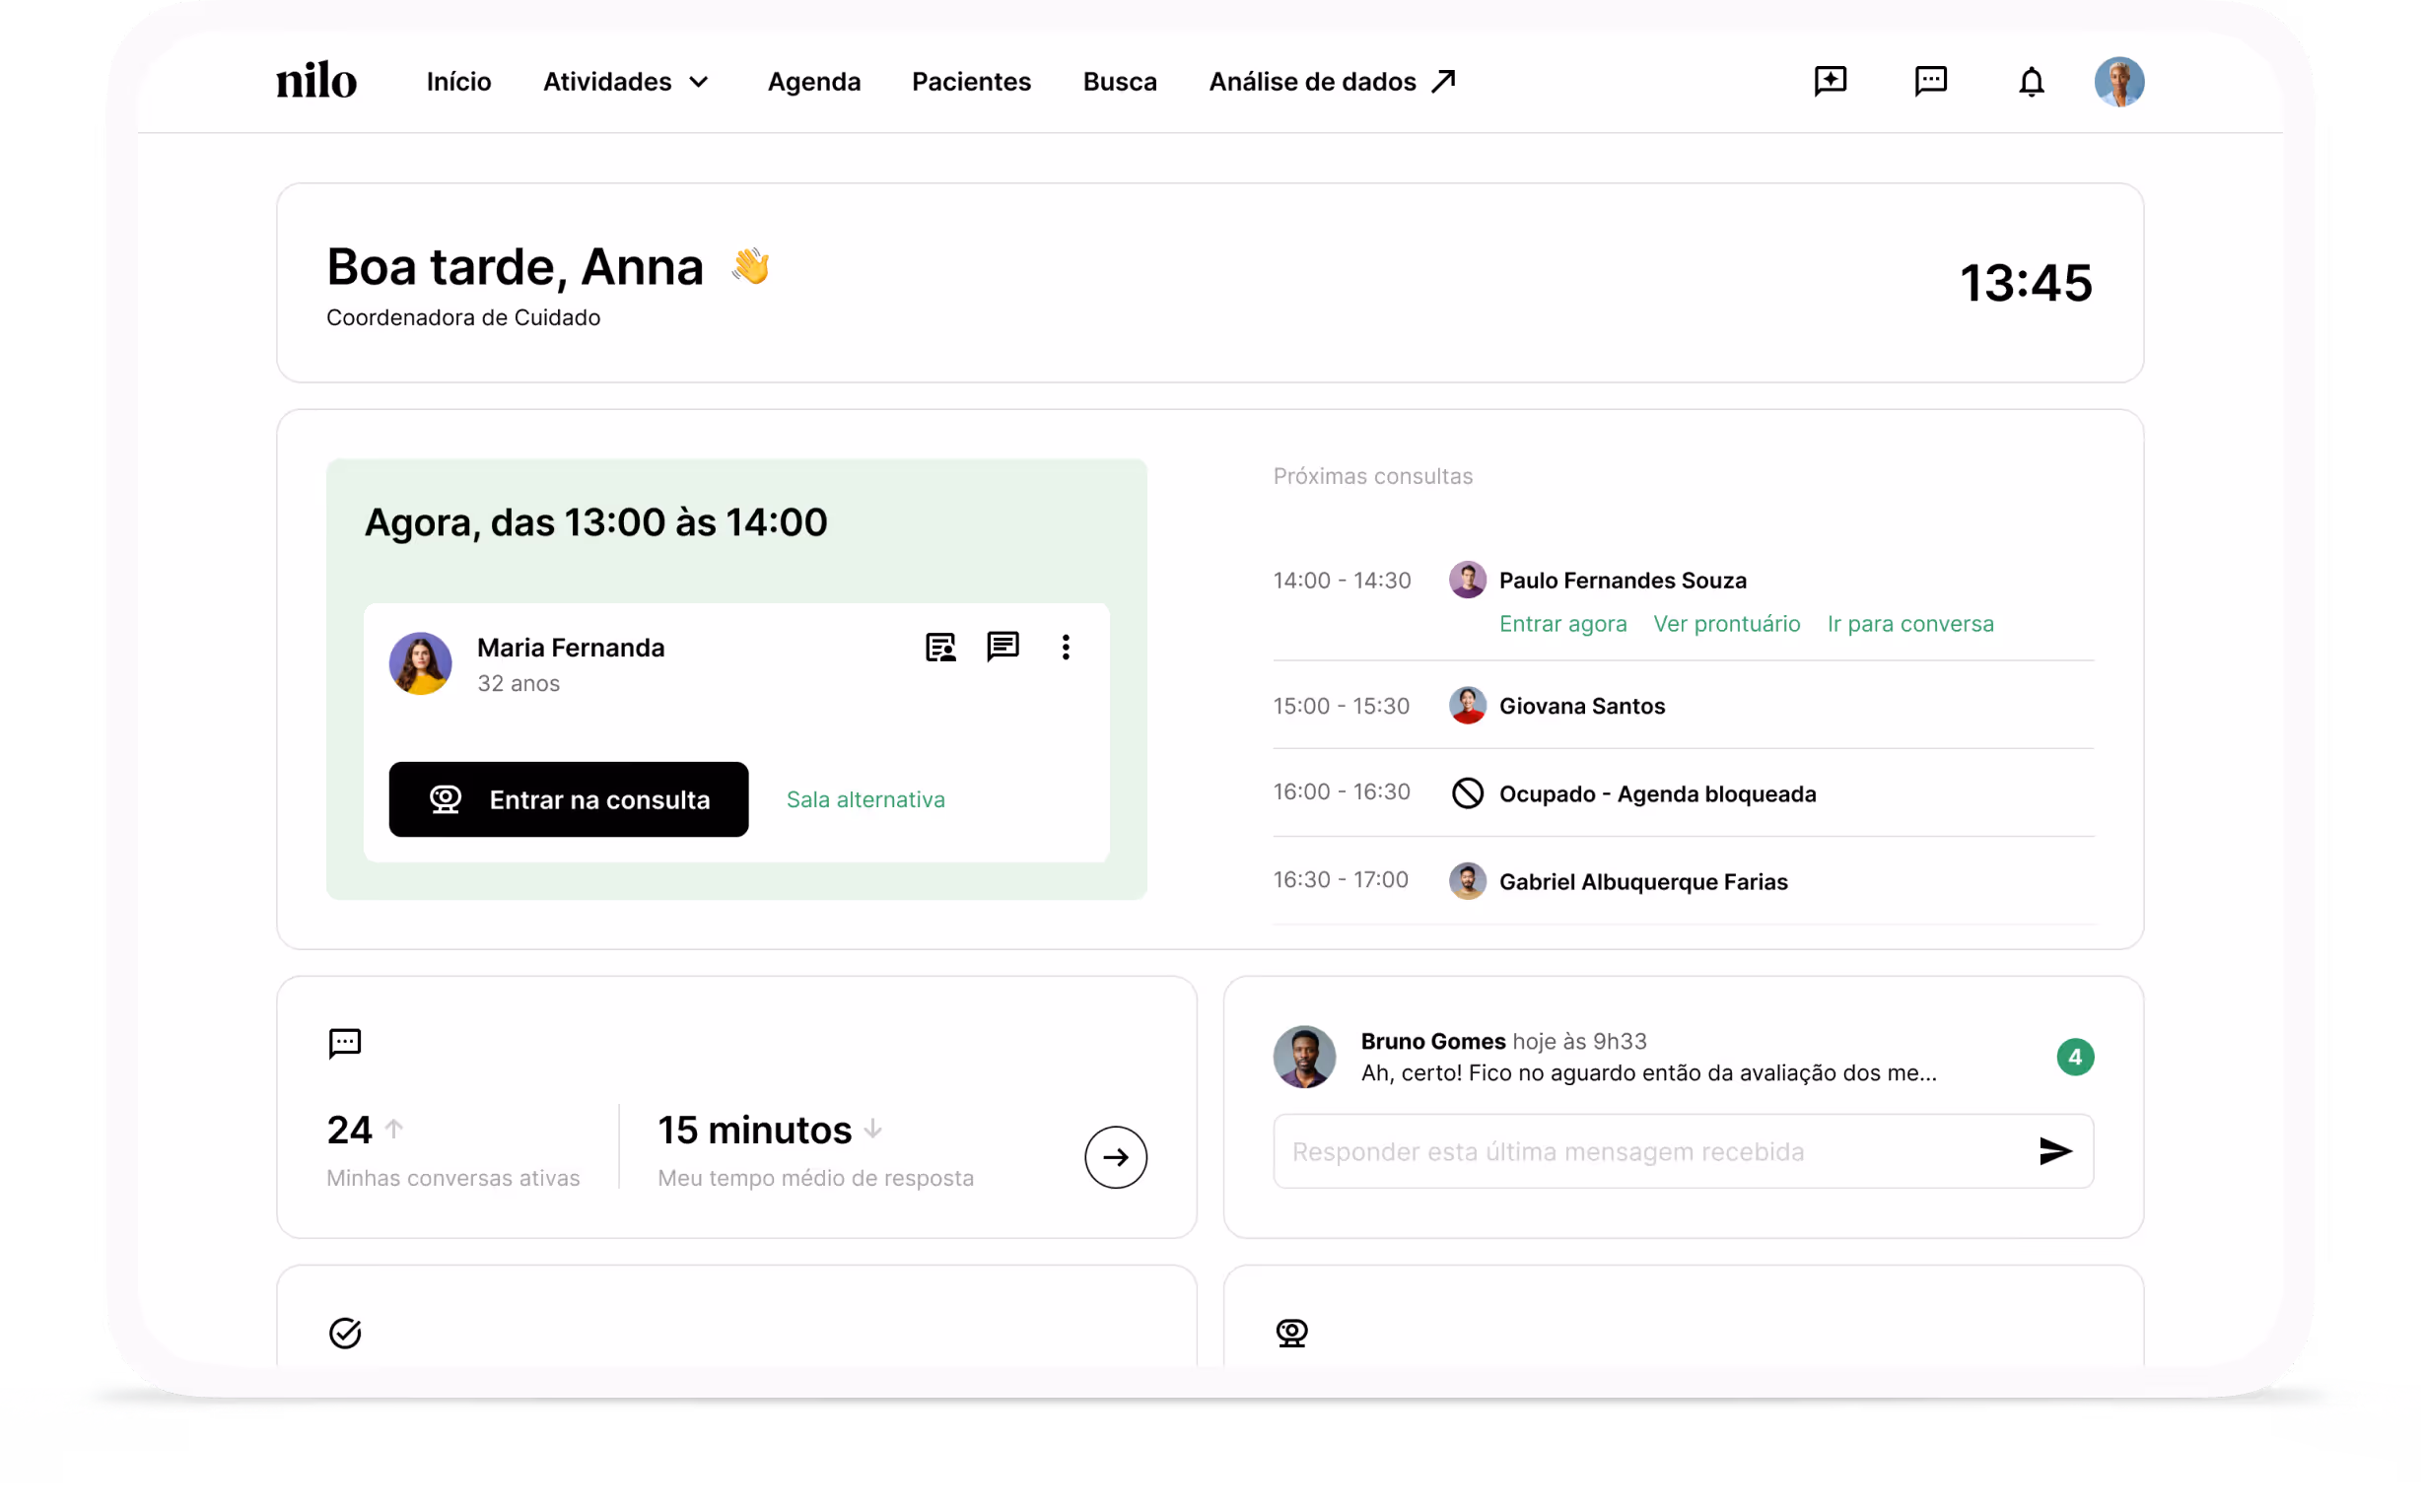This screenshot has width=2421, height=1512.
Task: Open the messages icon in top bar
Action: point(1930,81)
